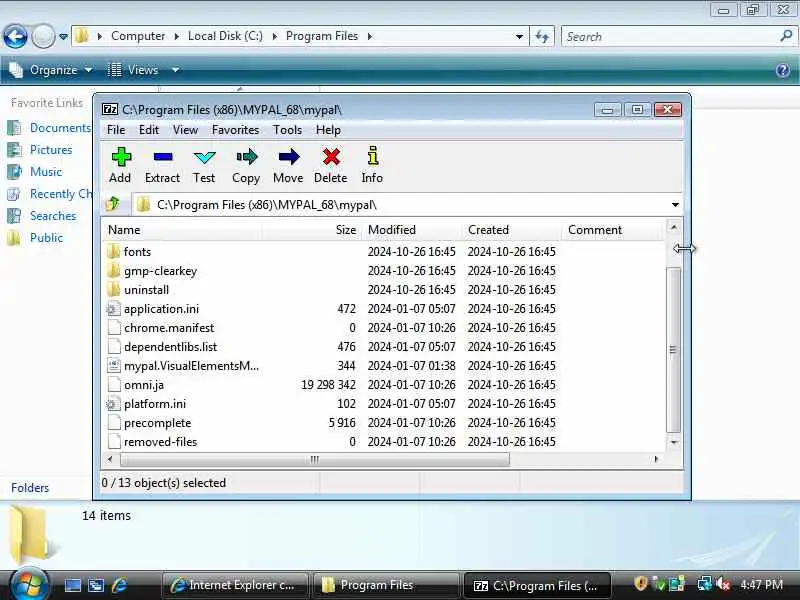This screenshot has height=600, width=800.
Task: Click the file list scroll down arrow
Action: pyautogui.click(x=673, y=442)
